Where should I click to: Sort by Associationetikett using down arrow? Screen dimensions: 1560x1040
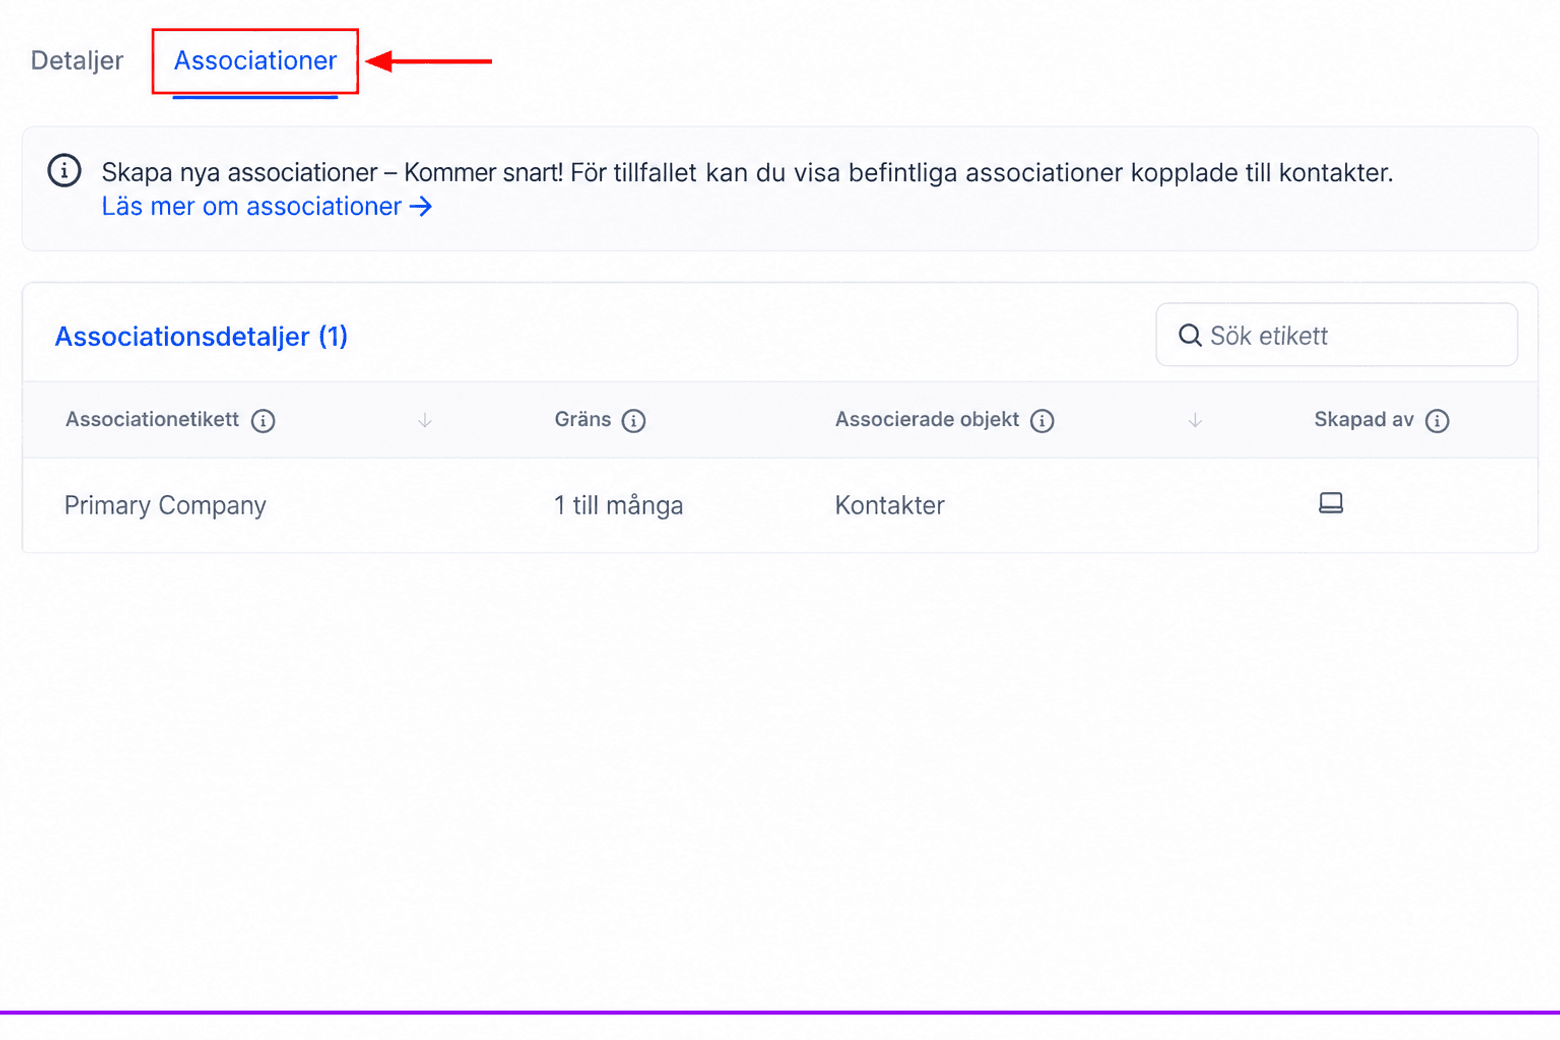point(425,421)
